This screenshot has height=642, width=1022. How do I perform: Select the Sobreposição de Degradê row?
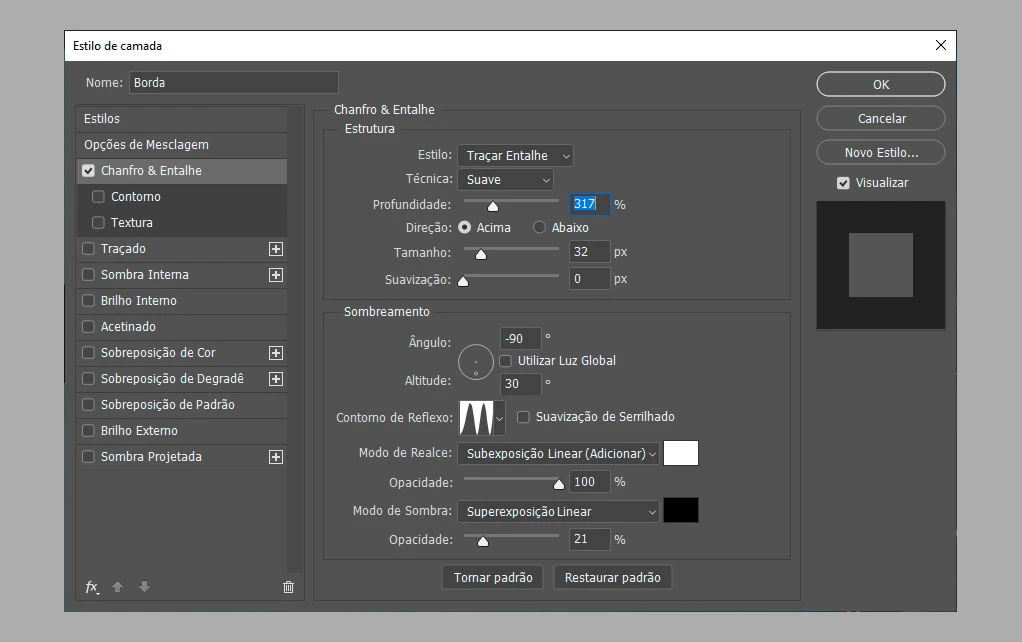click(182, 379)
